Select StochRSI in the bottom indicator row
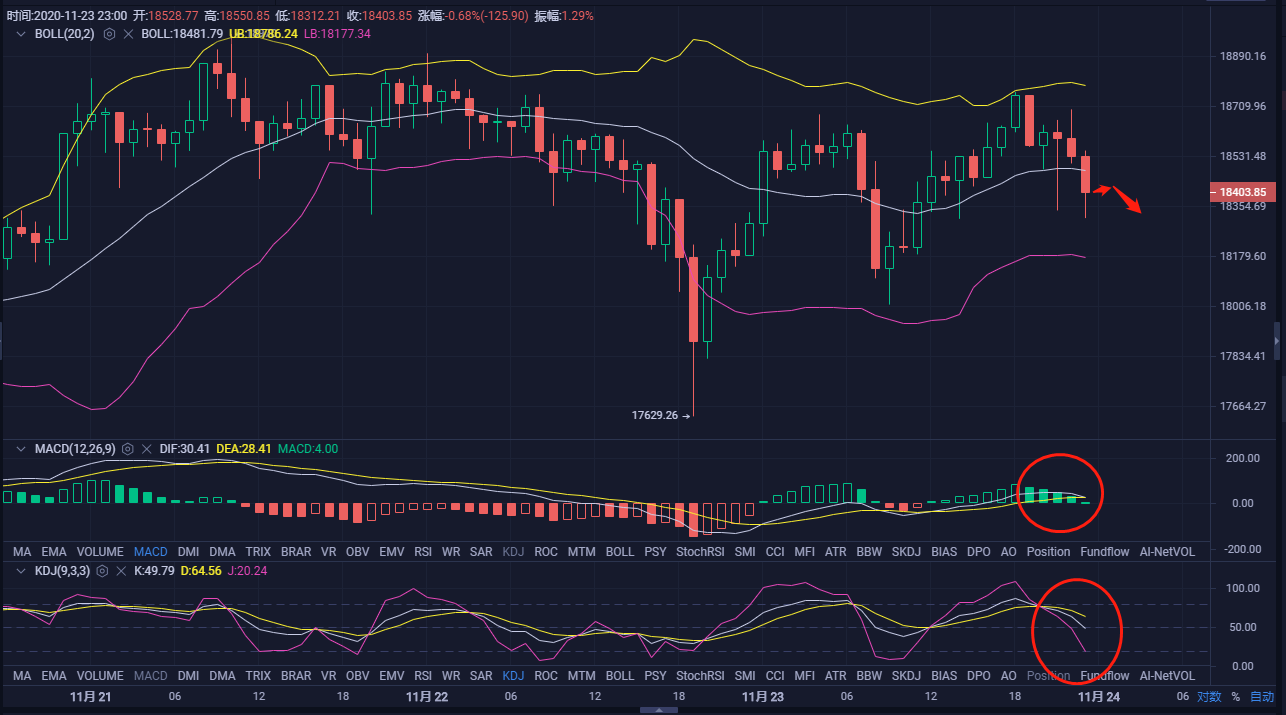The height and width of the screenshot is (715, 1286). tap(698, 676)
